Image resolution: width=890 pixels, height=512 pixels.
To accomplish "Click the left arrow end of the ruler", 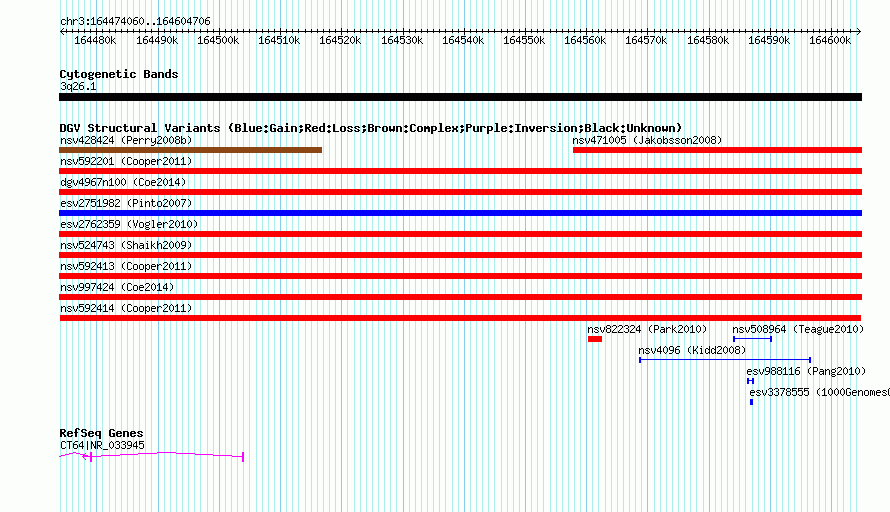I will click(x=62, y=32).
